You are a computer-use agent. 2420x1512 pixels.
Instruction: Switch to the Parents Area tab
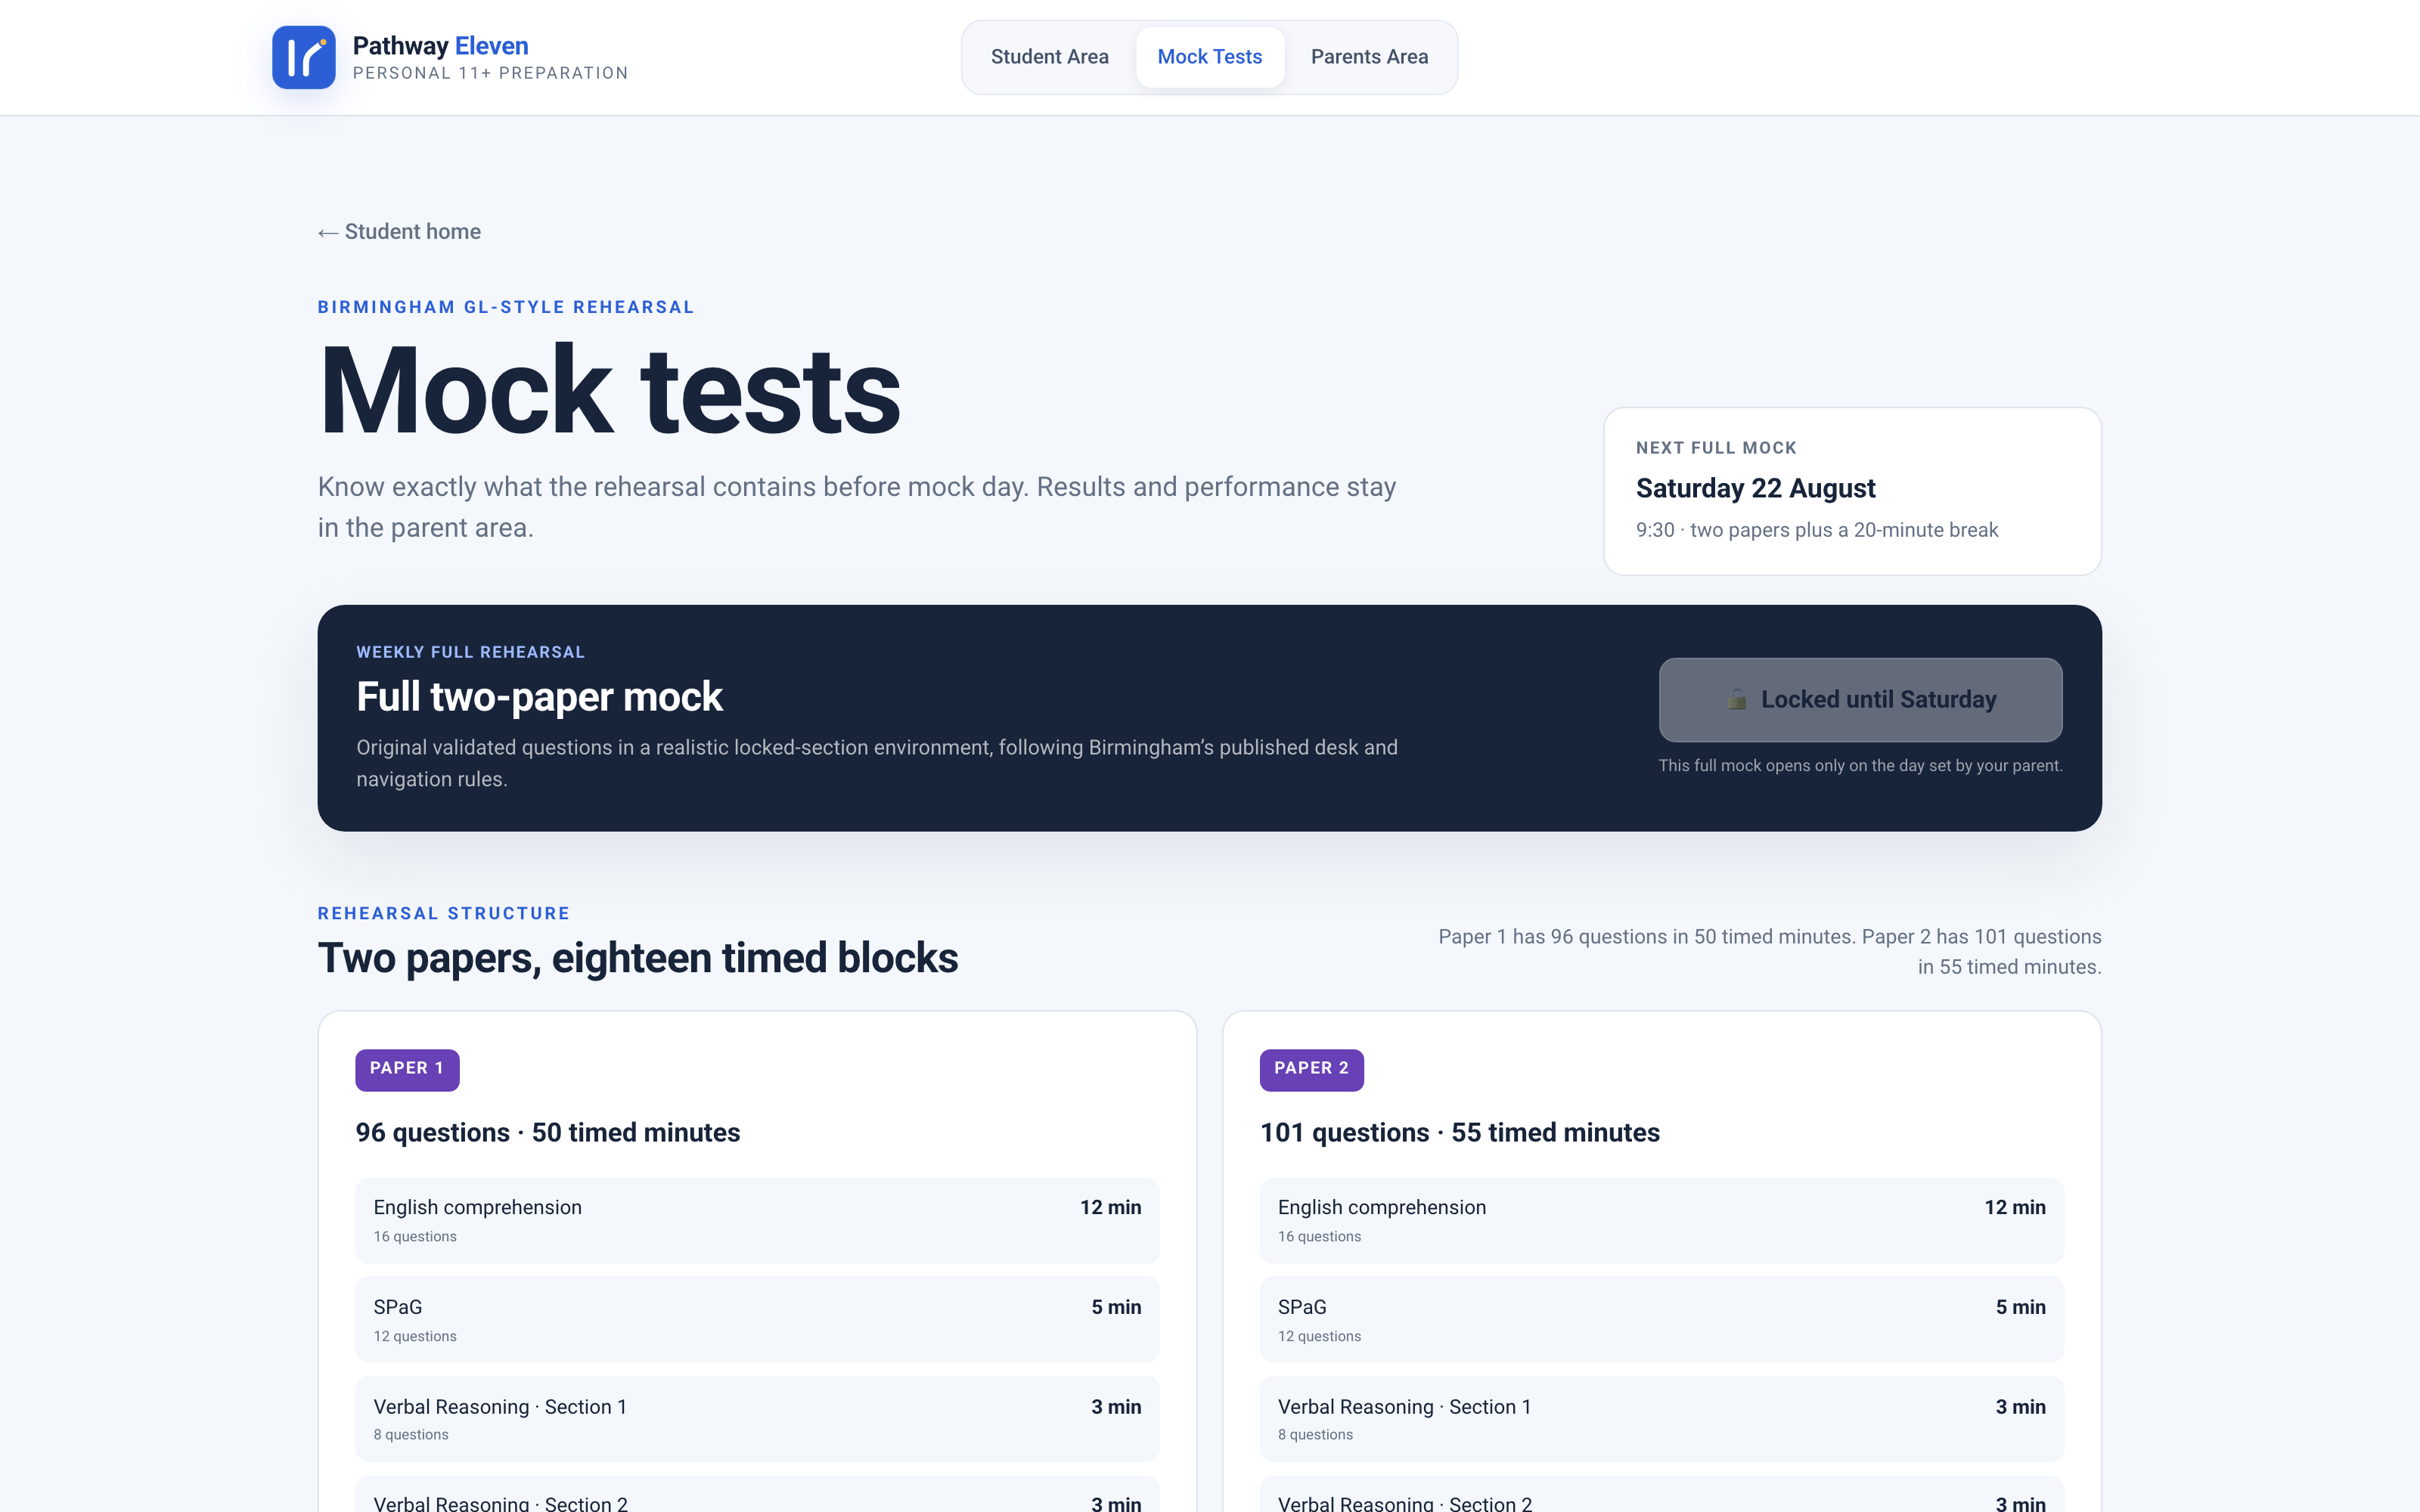click(x=1369, y=57)
